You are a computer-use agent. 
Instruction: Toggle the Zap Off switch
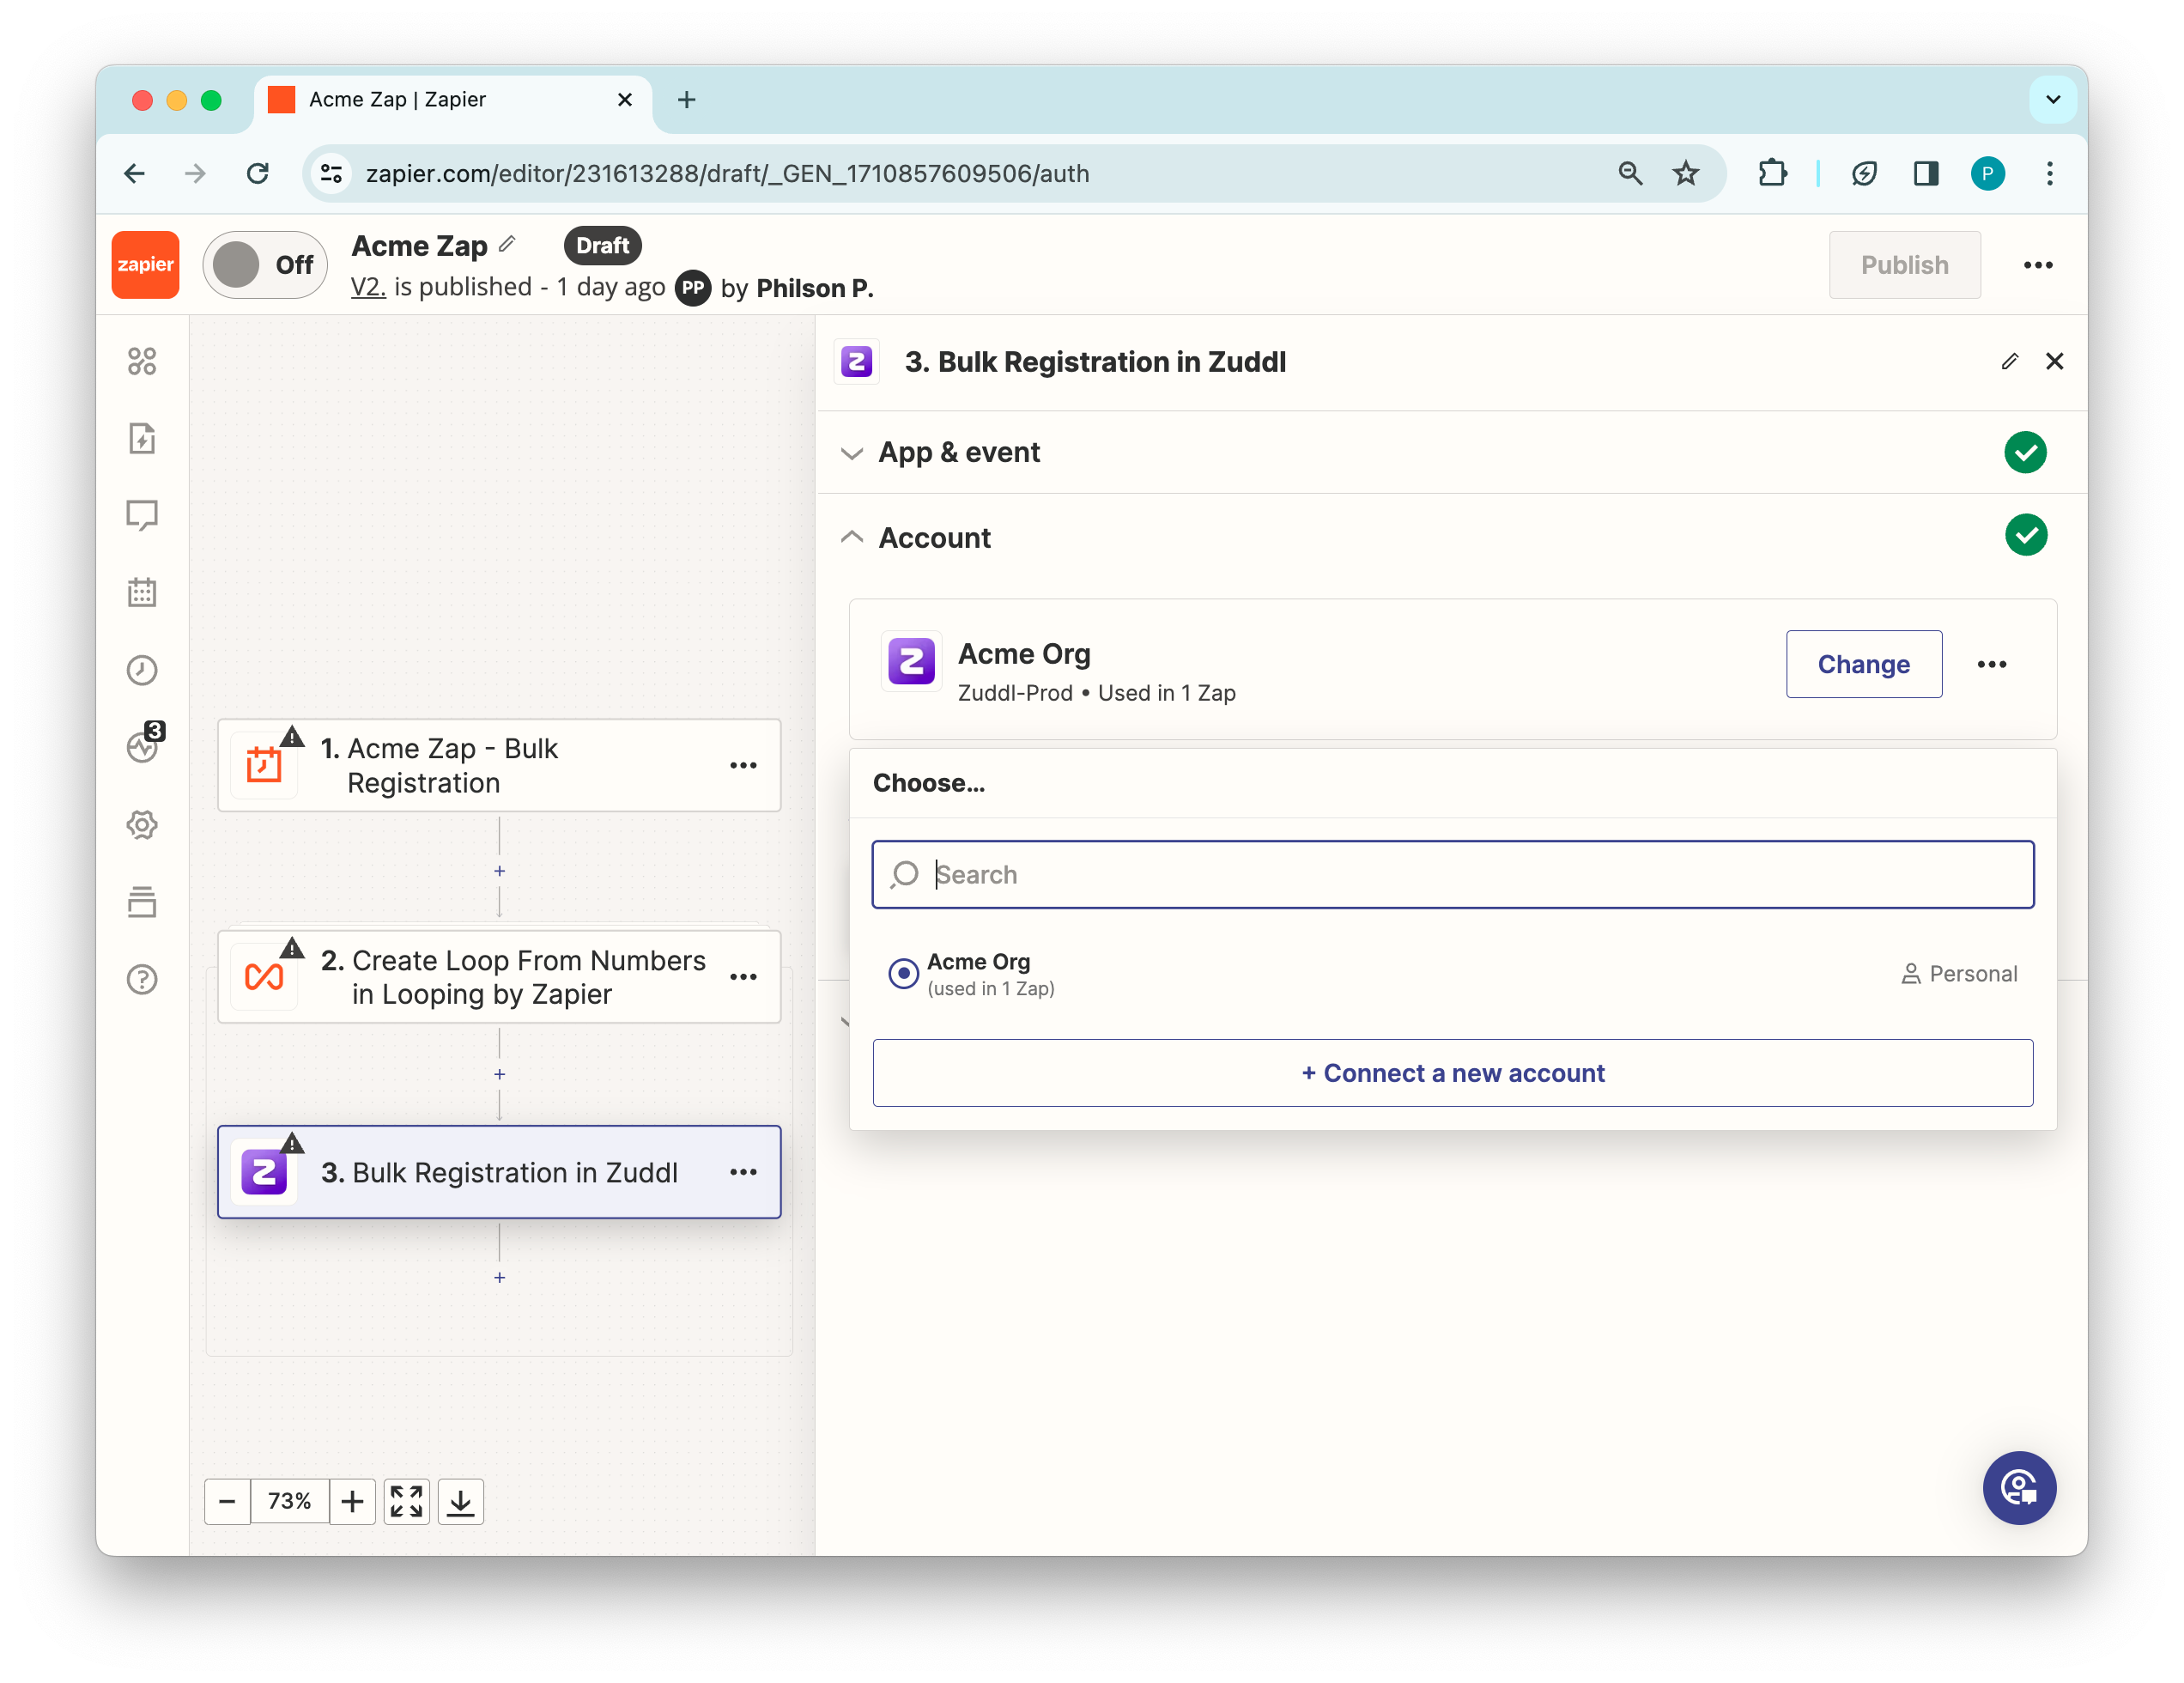click(x=265, y=265)
